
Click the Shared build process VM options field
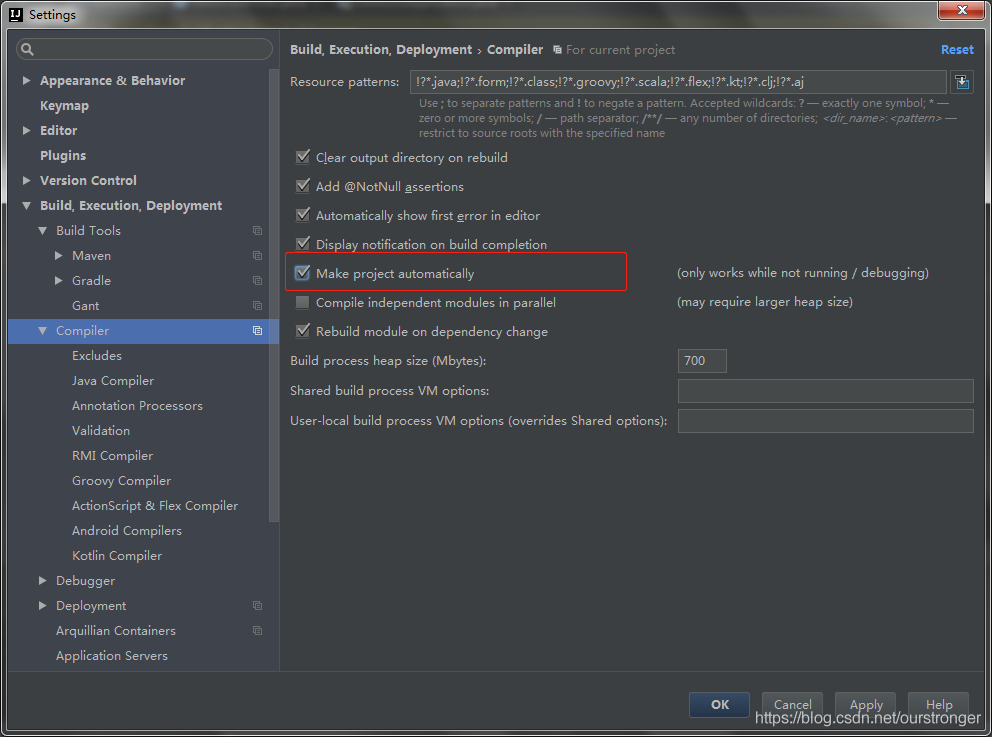click(x=825, y=390)
